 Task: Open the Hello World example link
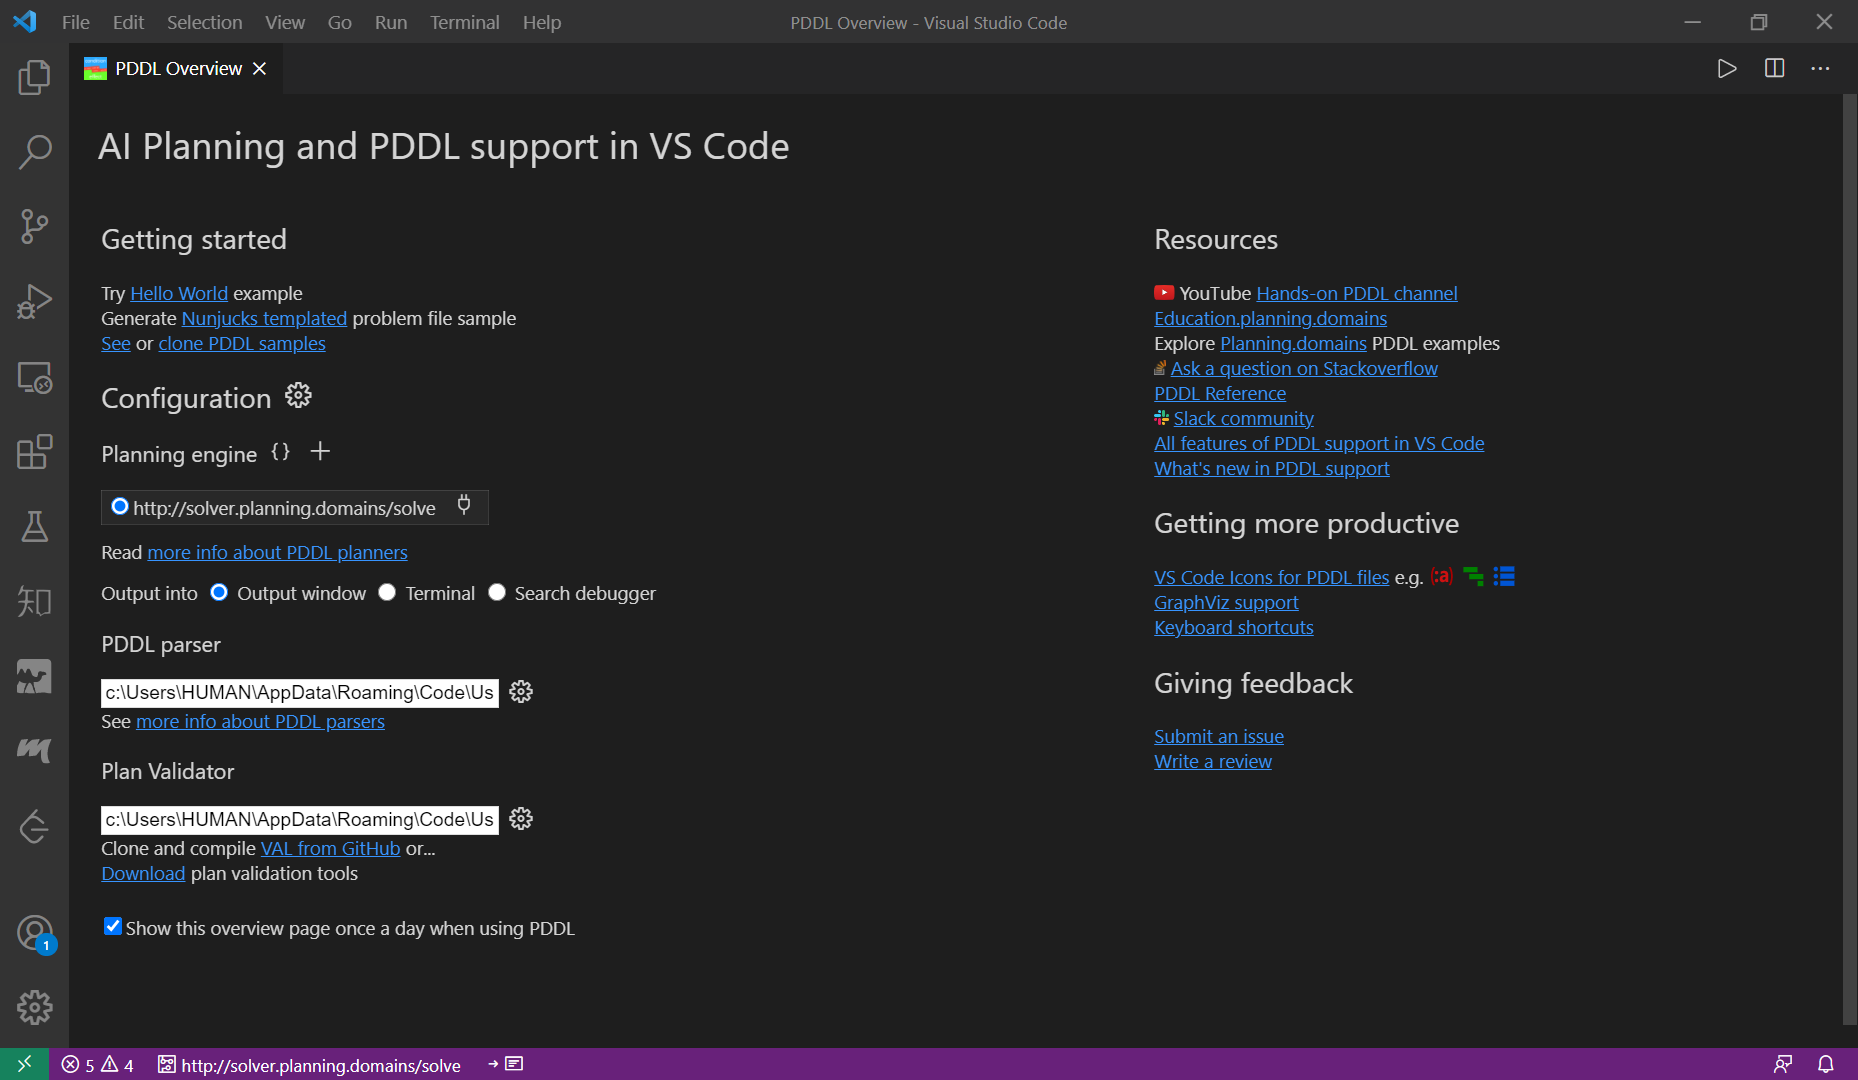point(179,293)
